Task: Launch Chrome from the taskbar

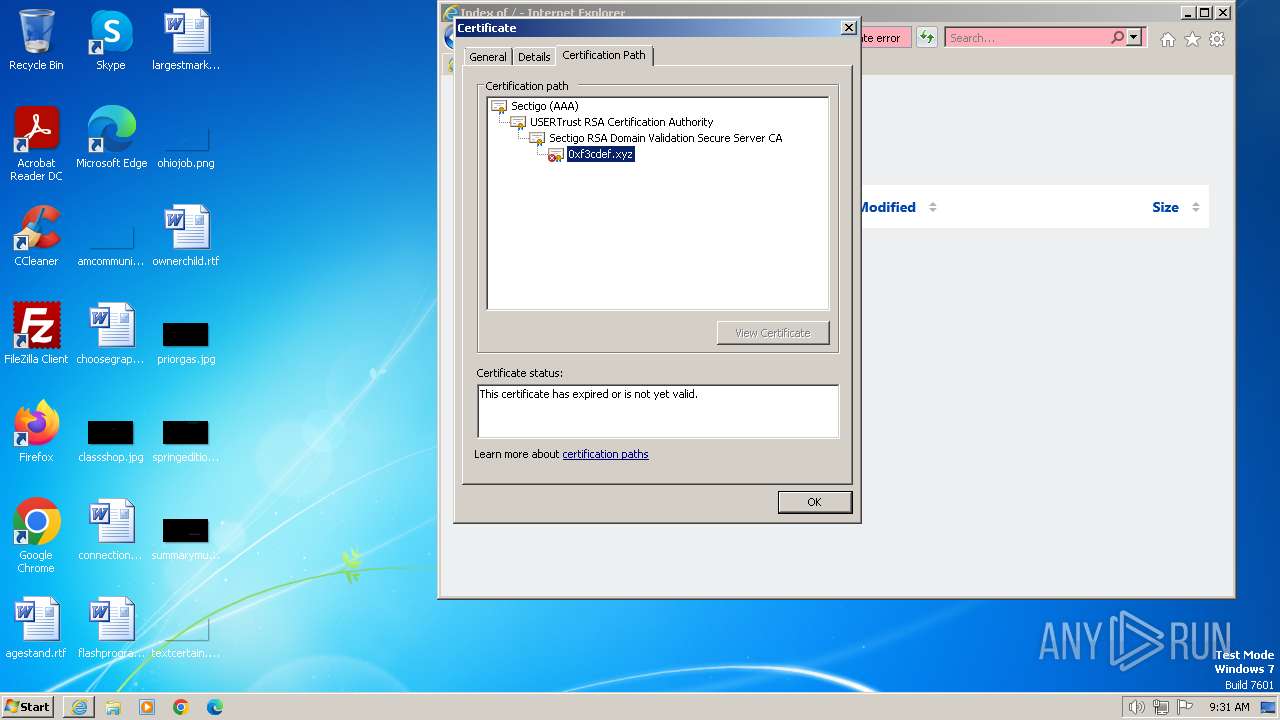Action: coord(181,707)
